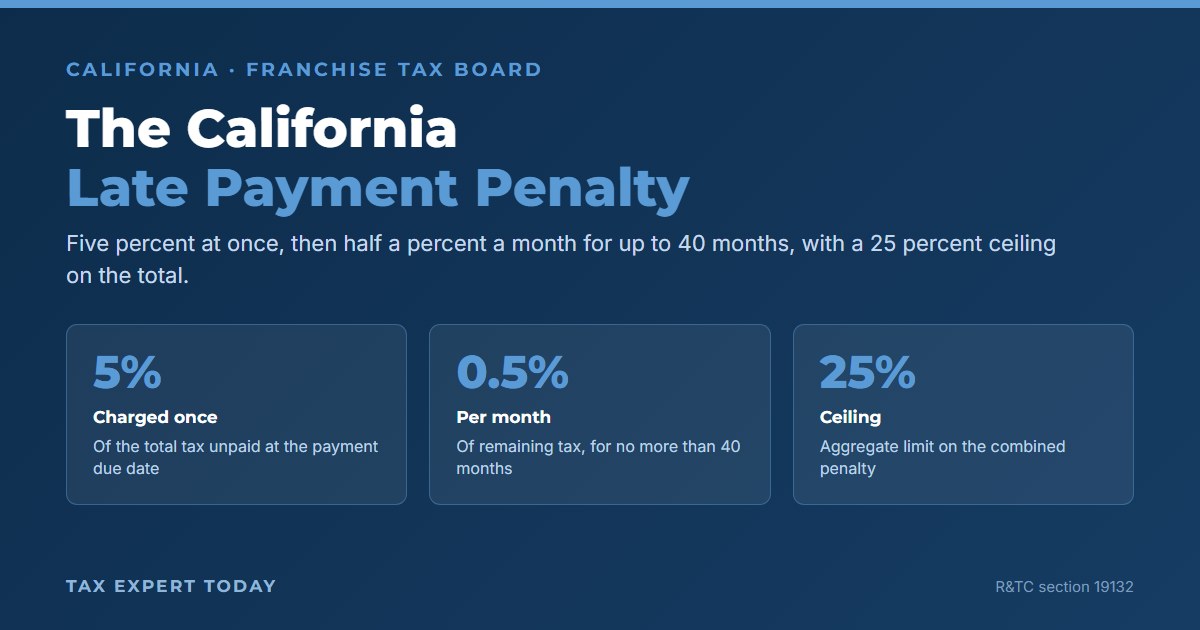Click 'Aggregate limit on the combined penalty' text
Screen dimensions: 1200x630
[x=943, y=457]
